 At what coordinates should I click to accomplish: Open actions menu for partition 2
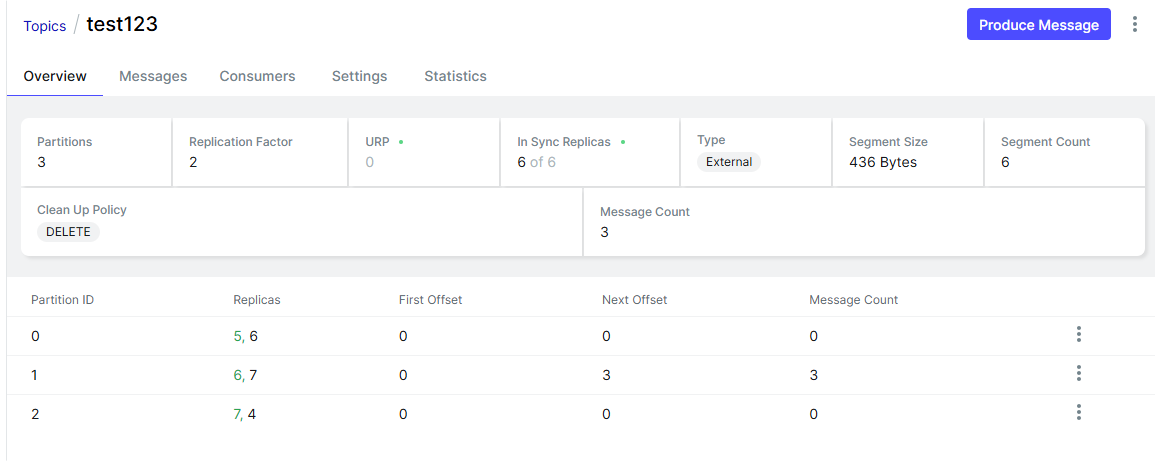1079,412
